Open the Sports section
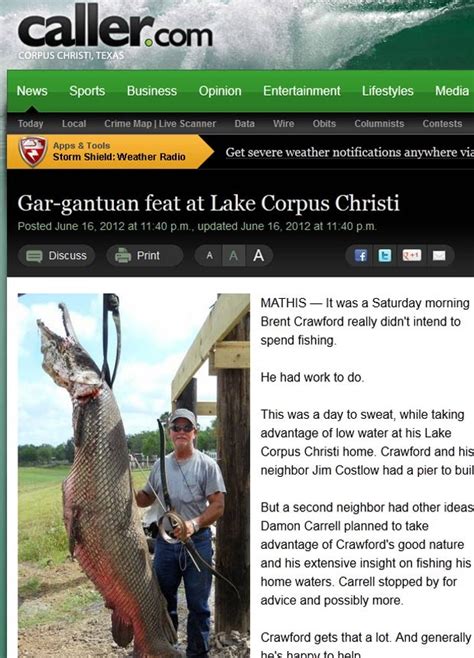The height and width of the screenshot is (658, 474). tap(87, 91)
